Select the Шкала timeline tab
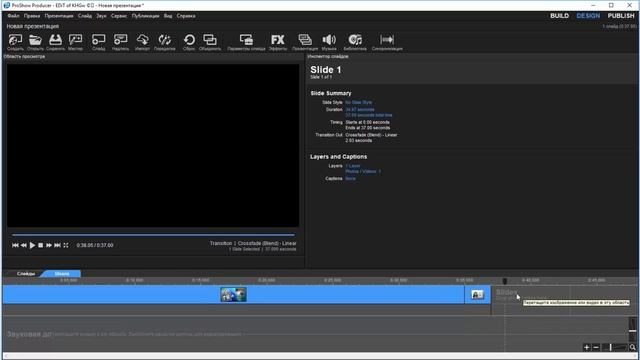Screen dimensions: 640x360 pyautogui.click(x=62, y=273)
